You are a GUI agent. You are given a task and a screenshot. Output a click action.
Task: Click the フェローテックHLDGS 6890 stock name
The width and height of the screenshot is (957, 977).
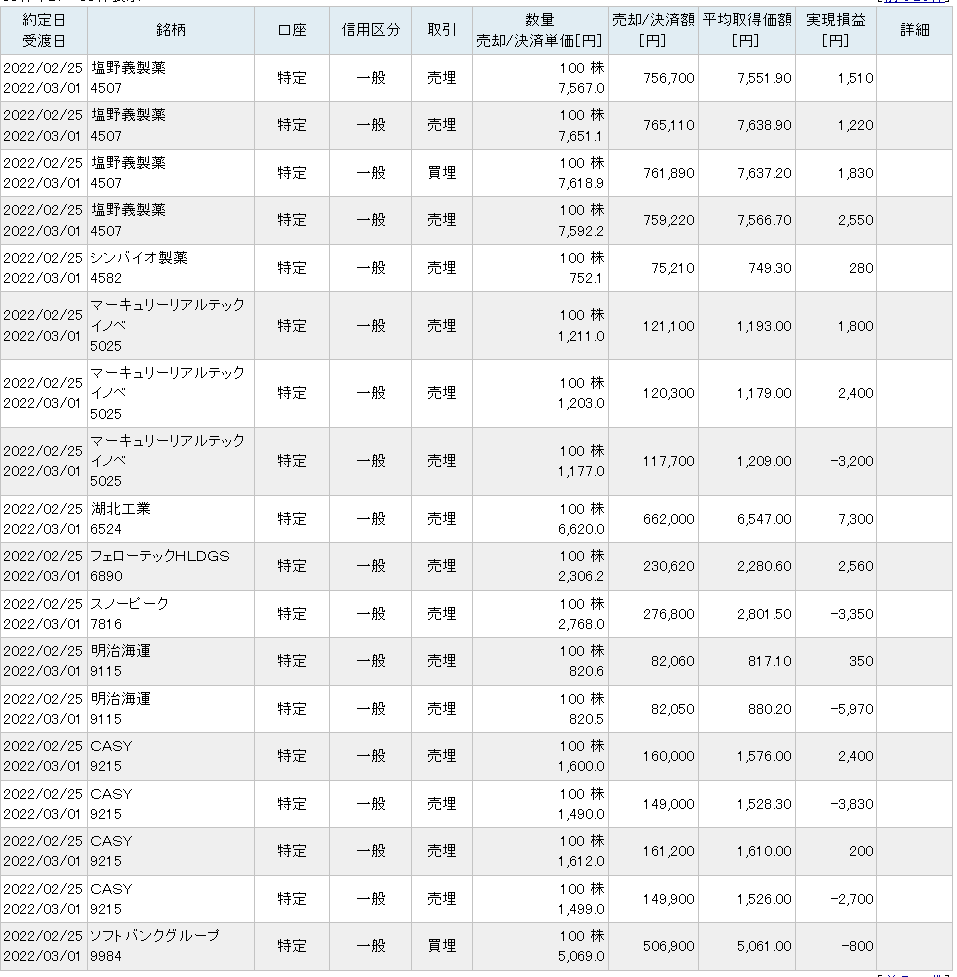(x=171, y=566)
